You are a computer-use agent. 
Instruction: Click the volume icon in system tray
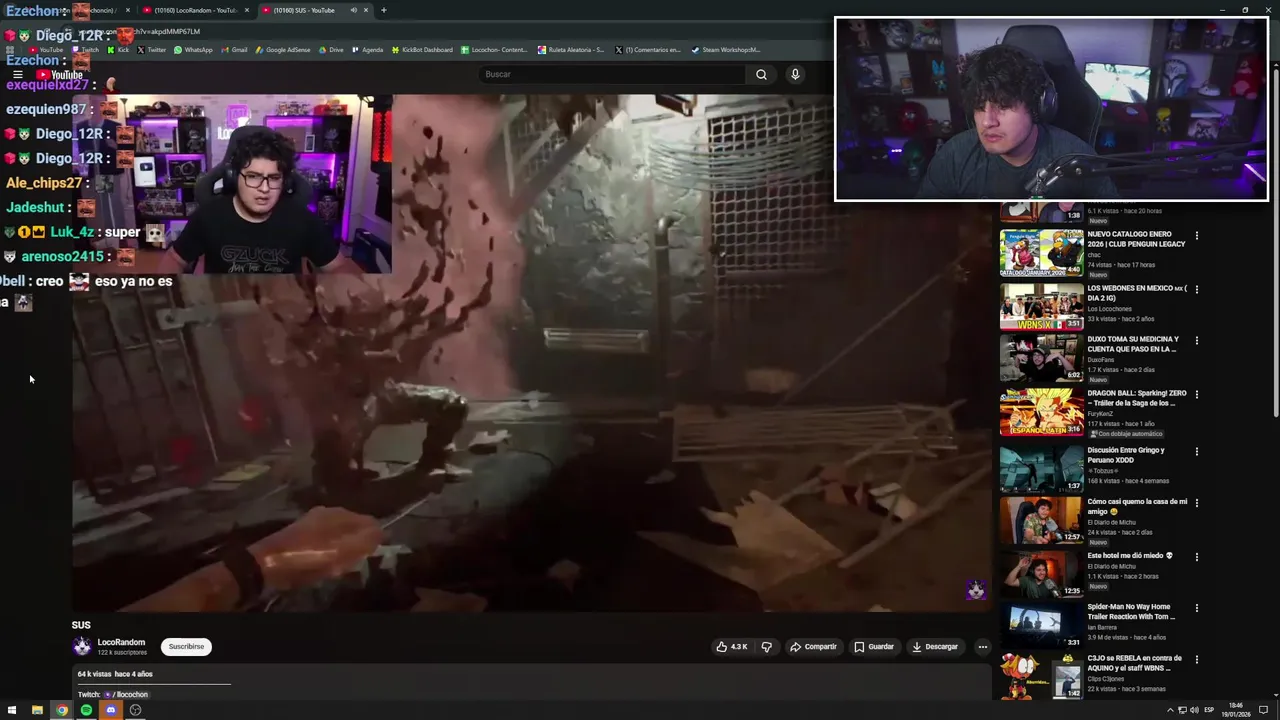point(1194,710)
